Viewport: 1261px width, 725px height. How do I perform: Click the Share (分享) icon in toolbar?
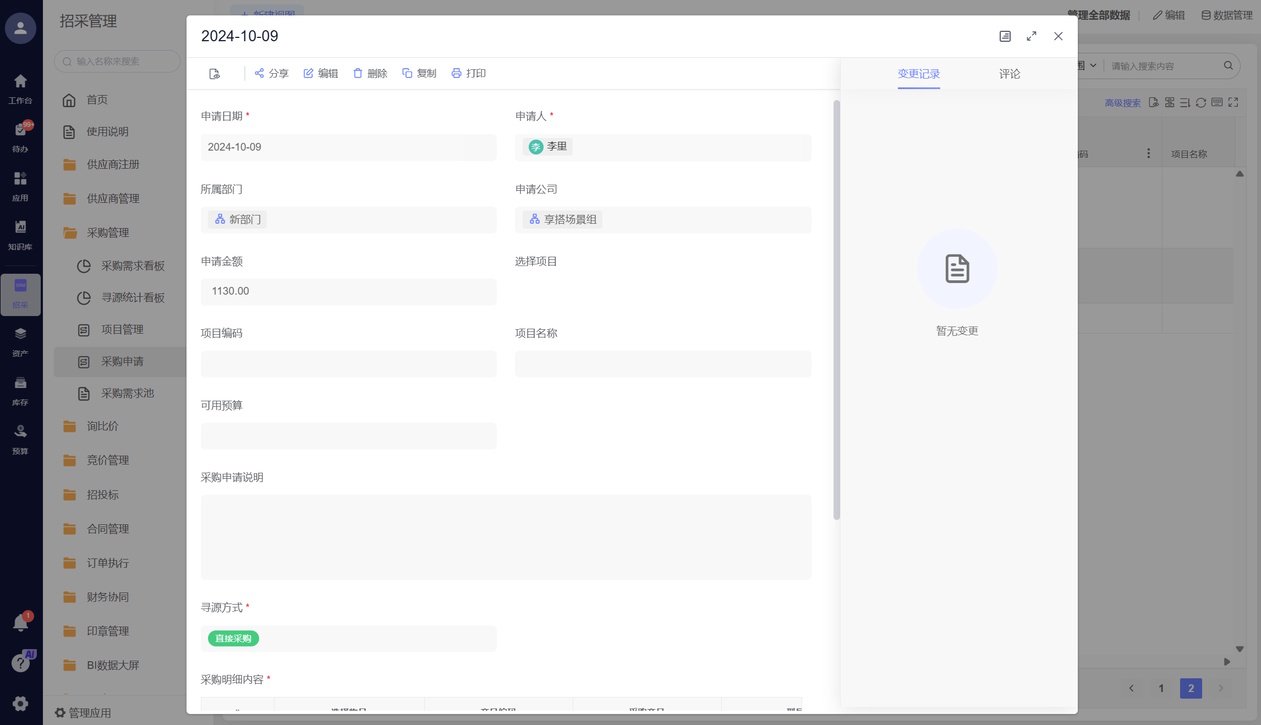point(260,73)
